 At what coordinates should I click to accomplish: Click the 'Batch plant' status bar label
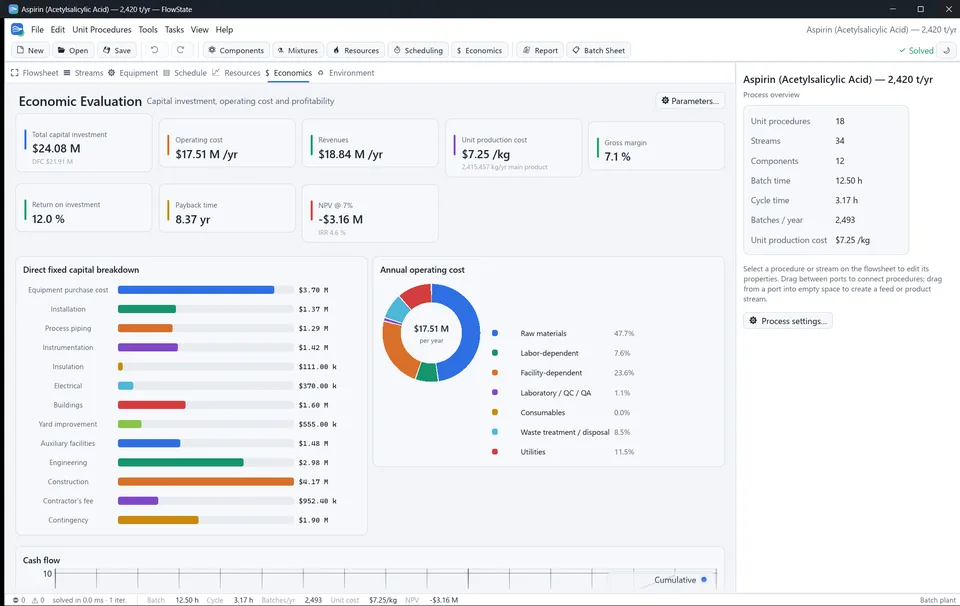[937, 600]
